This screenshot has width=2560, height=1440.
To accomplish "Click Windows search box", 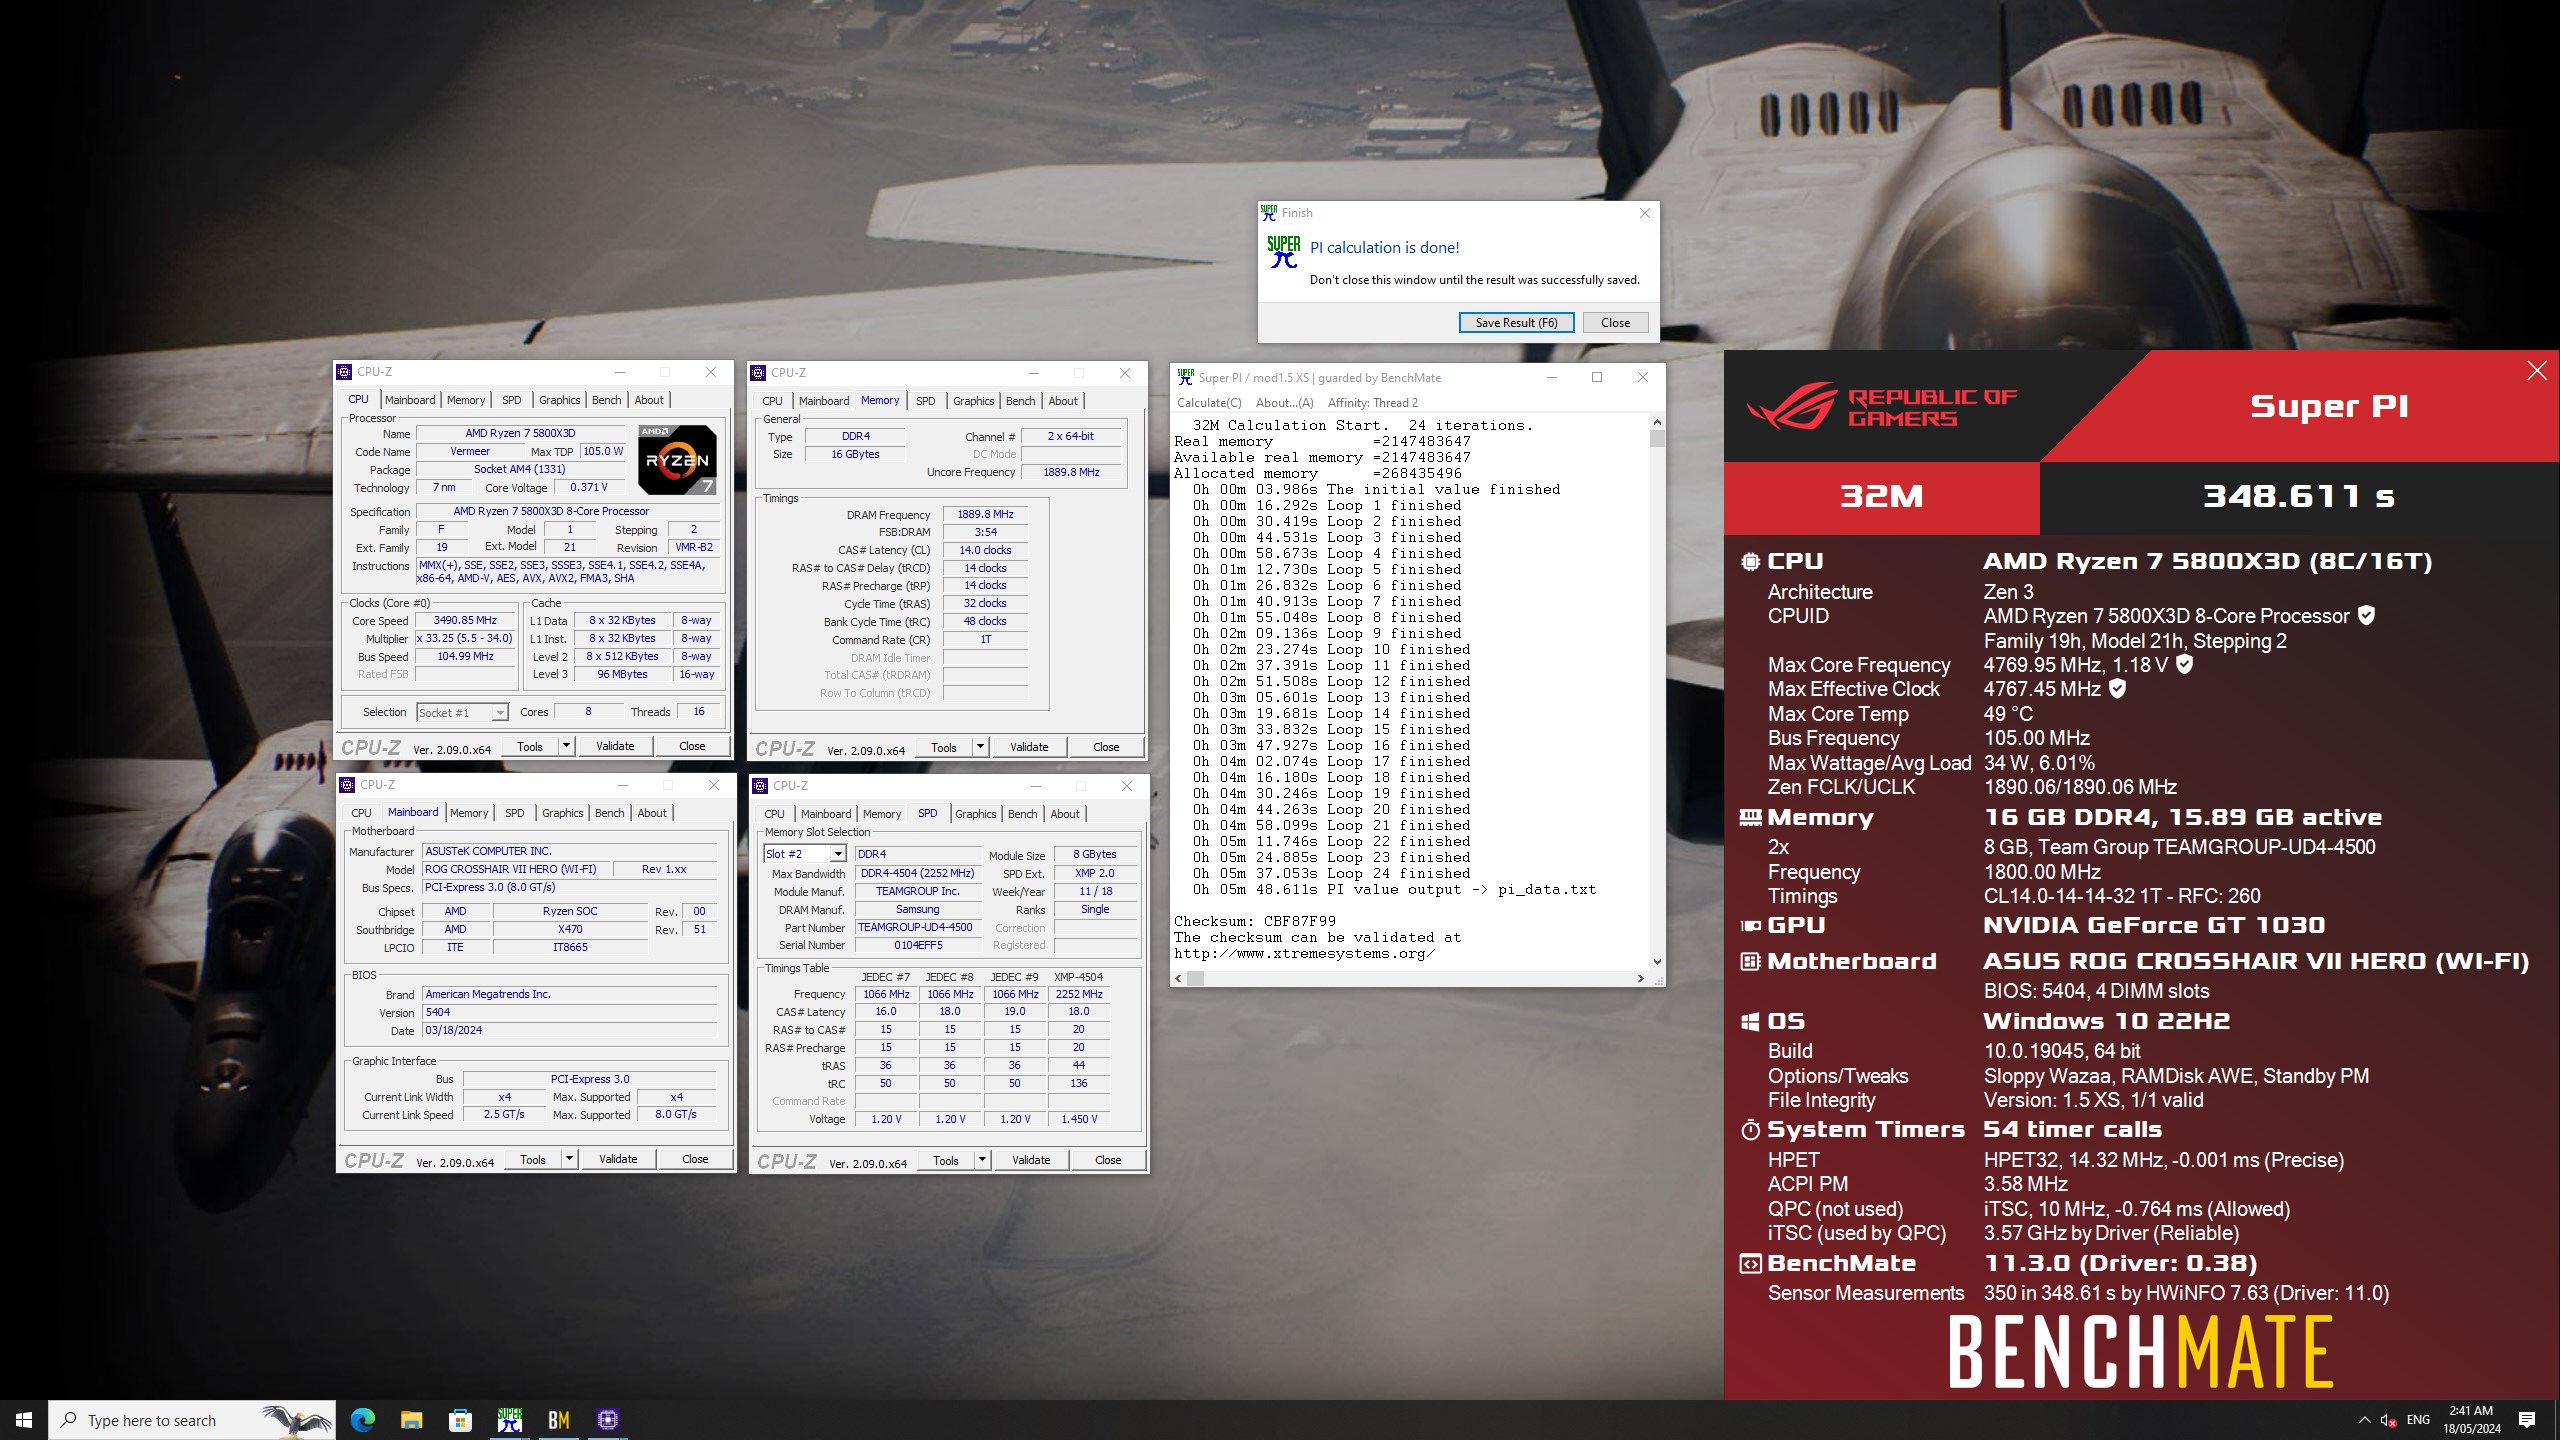I will coord(192,1420).
